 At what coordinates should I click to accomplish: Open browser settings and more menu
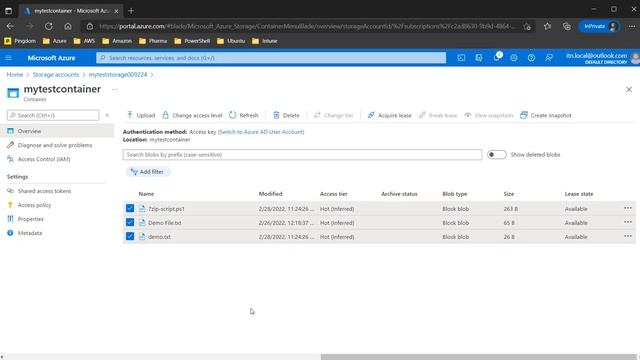(631, 26)
